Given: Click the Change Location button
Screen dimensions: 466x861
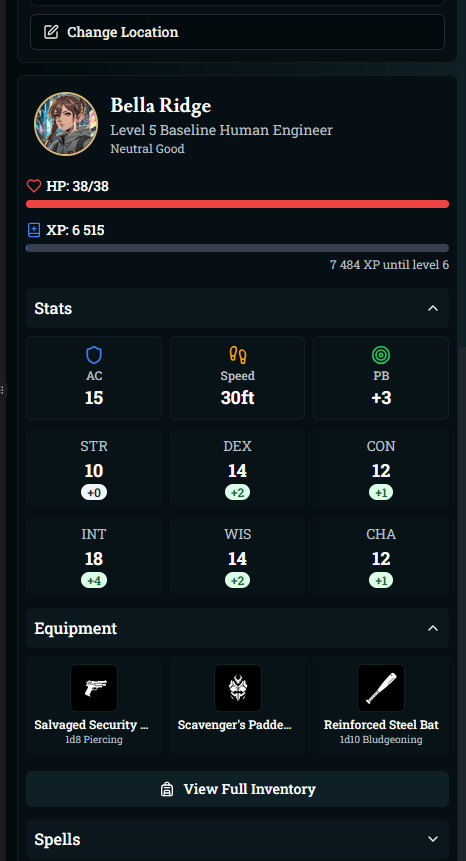Looking at the screenshot, I should [x=237, y=32].
